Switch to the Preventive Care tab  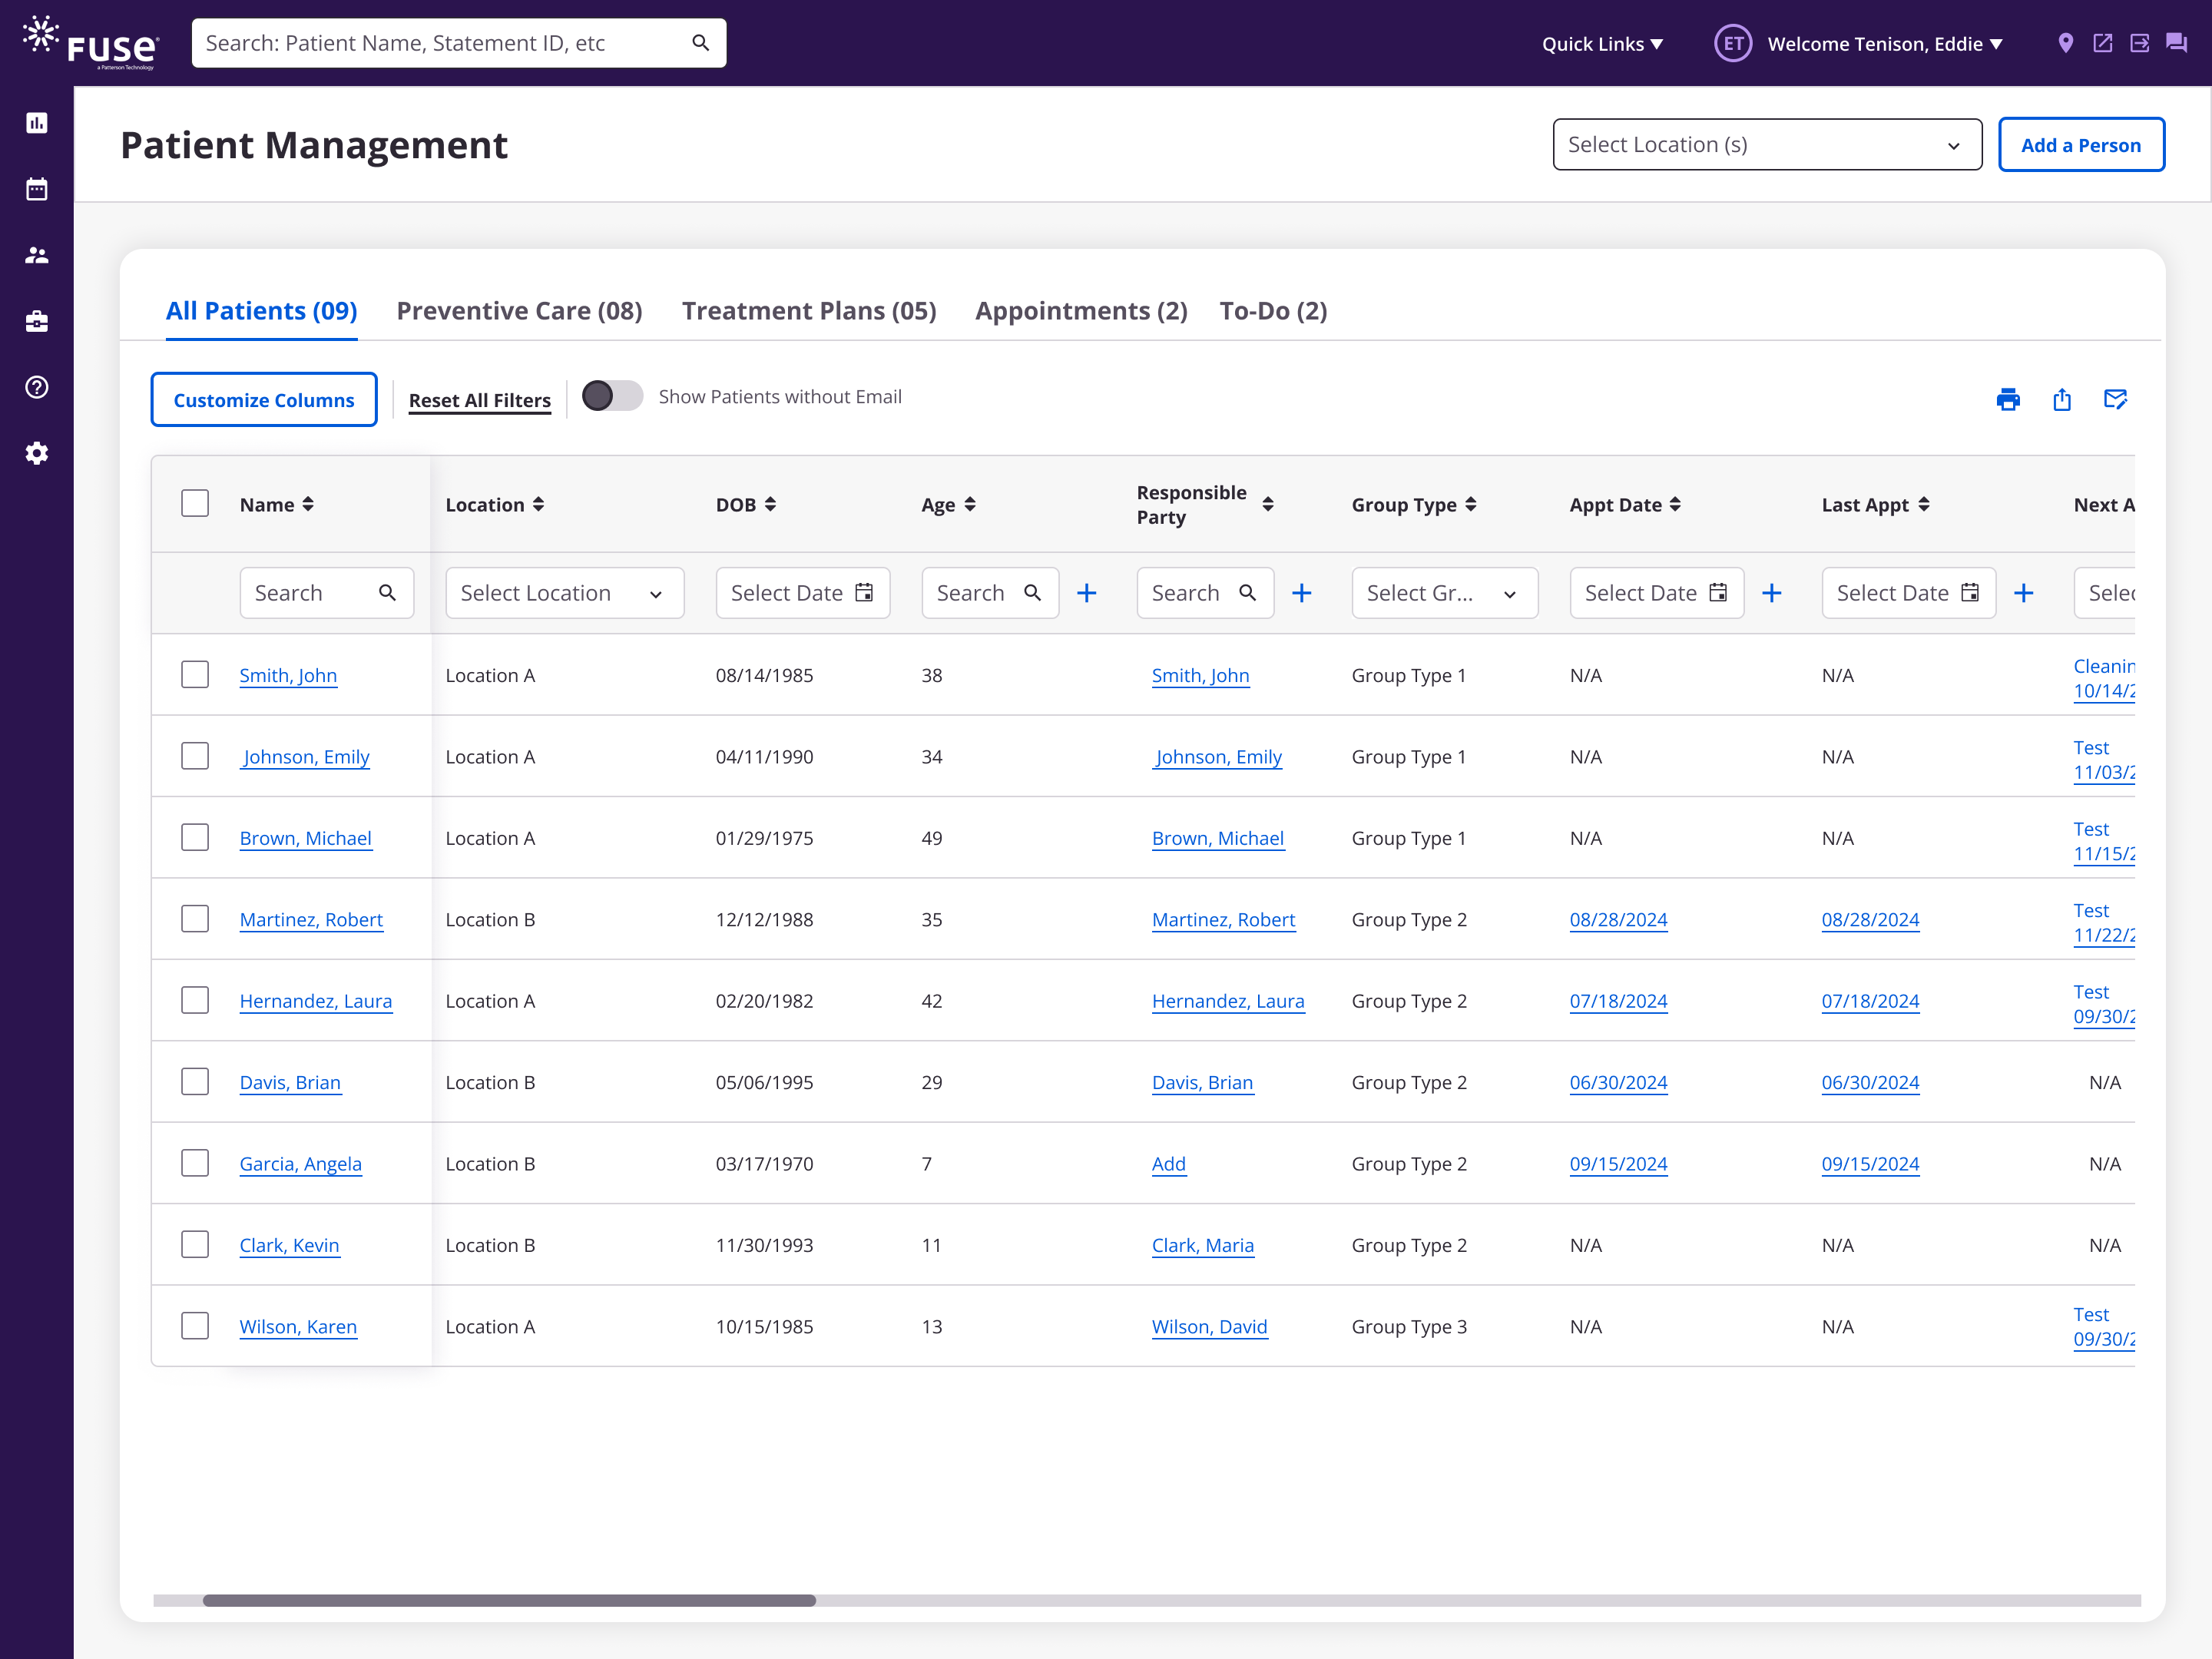[x=519, y=311]
